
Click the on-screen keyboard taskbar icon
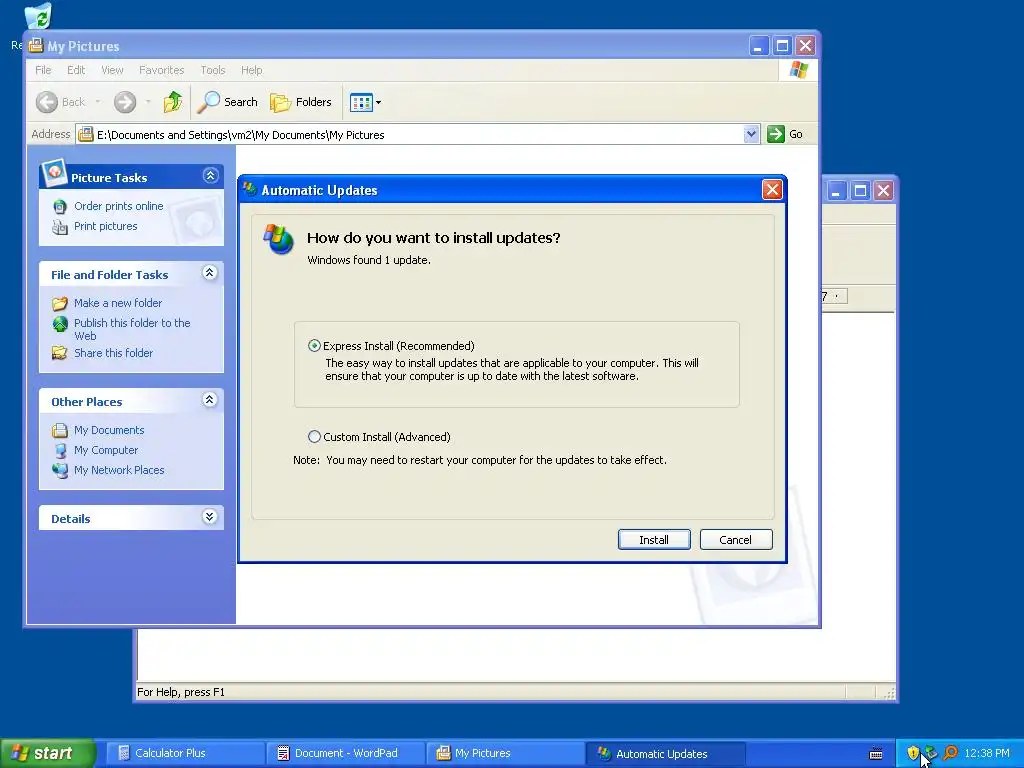pos(876,754)
